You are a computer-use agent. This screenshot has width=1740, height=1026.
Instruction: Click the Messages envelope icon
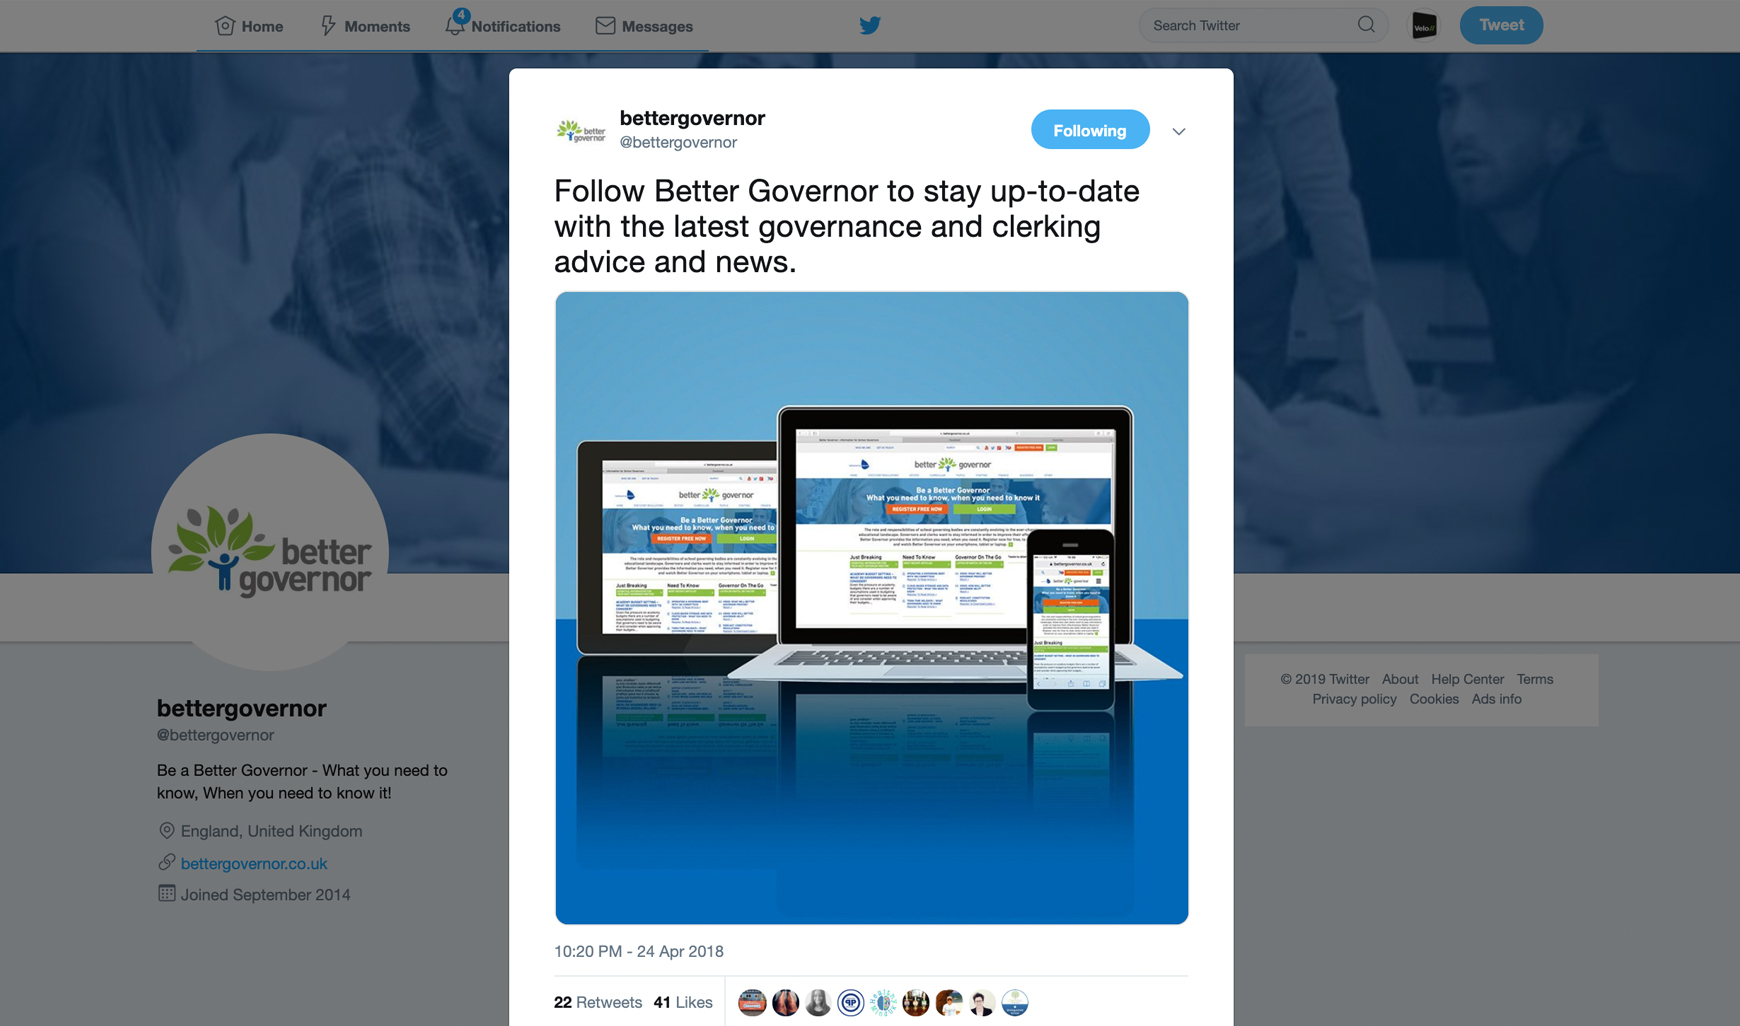click(605, 26)
